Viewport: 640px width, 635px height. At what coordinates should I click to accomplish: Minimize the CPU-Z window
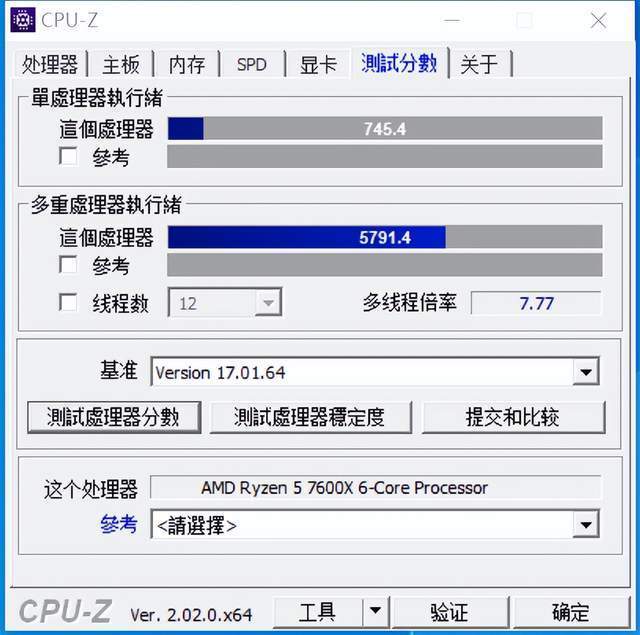click(452, 20)
